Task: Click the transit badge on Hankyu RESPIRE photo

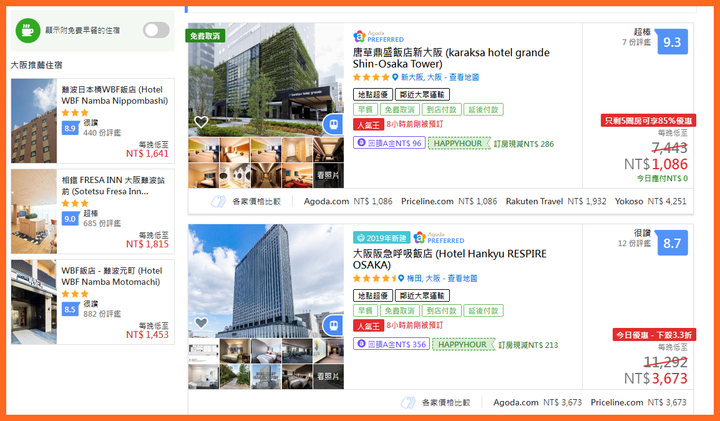Action: point(333,326)
